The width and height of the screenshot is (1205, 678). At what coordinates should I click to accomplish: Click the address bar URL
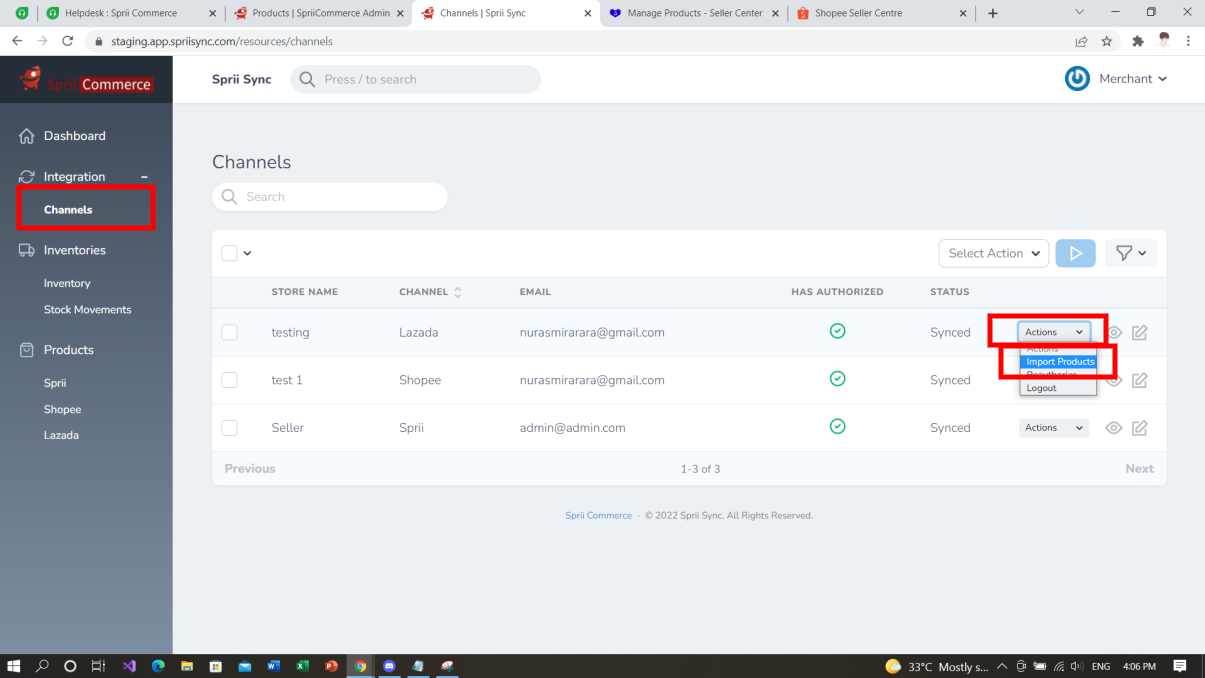(222, 42)
